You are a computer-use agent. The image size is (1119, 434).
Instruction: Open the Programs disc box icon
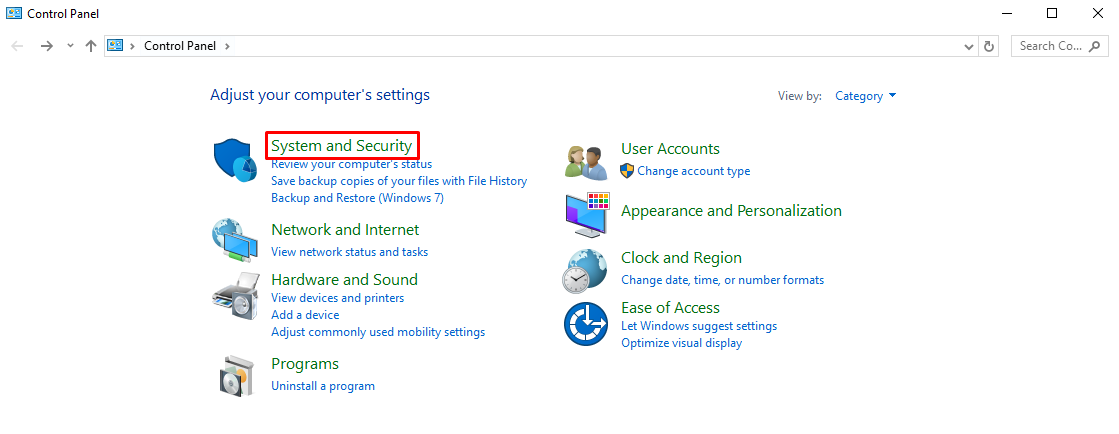click(236, 375)
